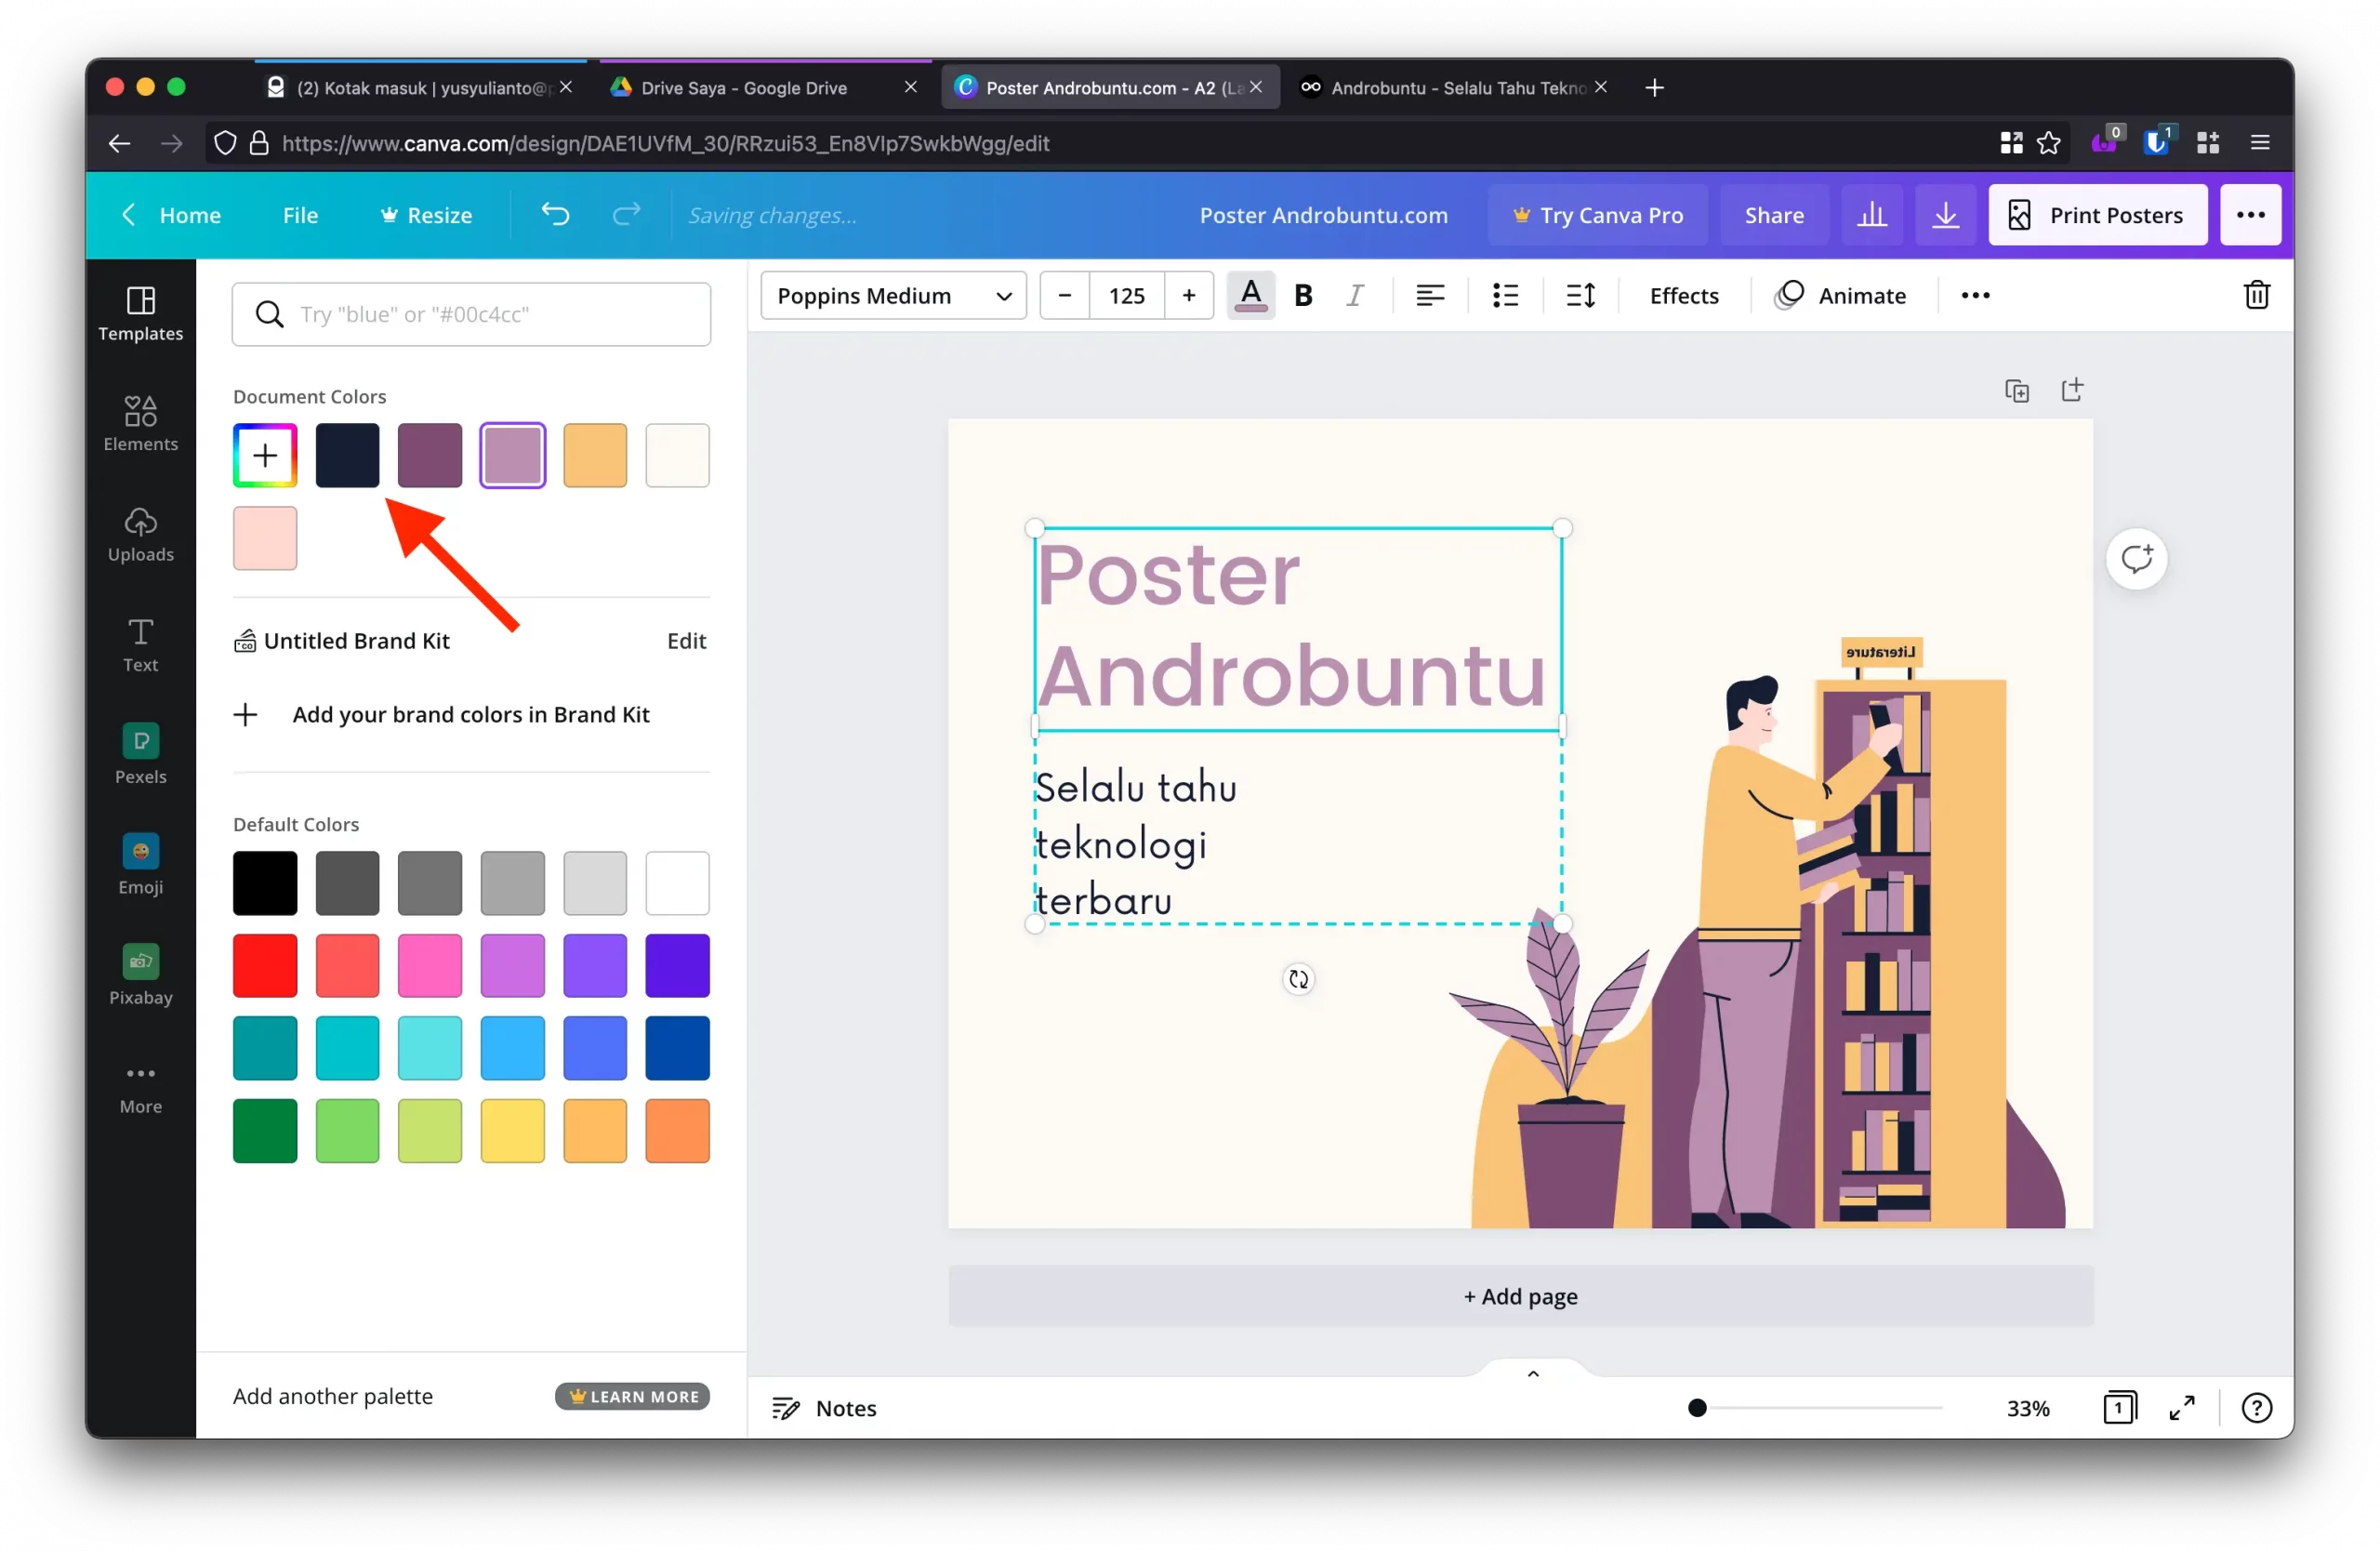Click the Share button
The width and height of the screenshot is (2380, 1552).
point(1773,215)
